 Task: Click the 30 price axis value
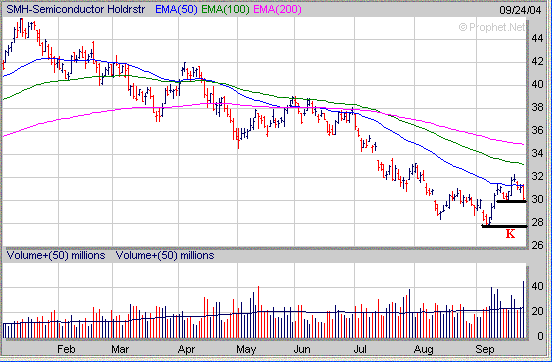(x=537, y=199)
